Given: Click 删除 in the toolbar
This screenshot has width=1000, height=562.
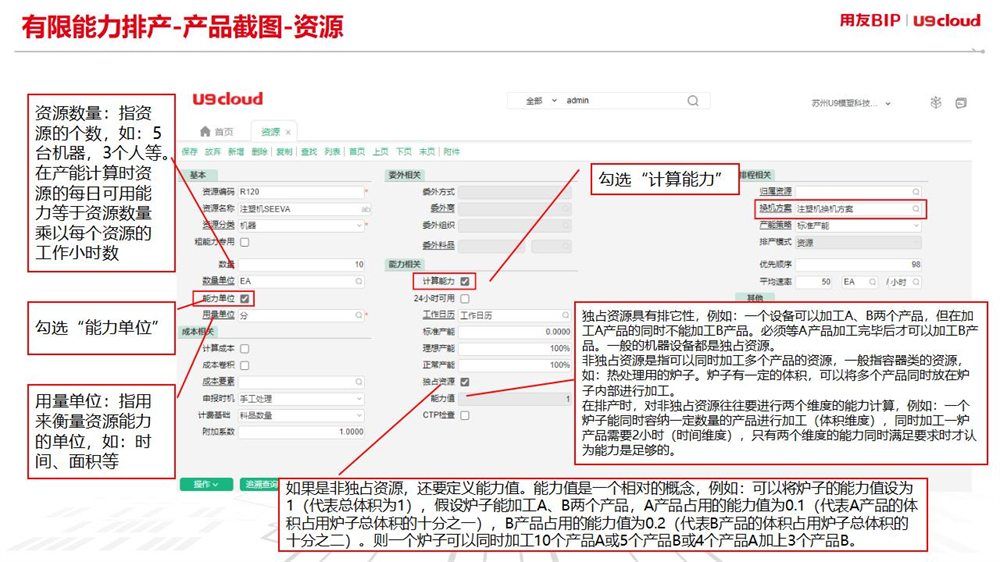Looking at the screenshot, I should pyautogui.click(x=260, y=152).
